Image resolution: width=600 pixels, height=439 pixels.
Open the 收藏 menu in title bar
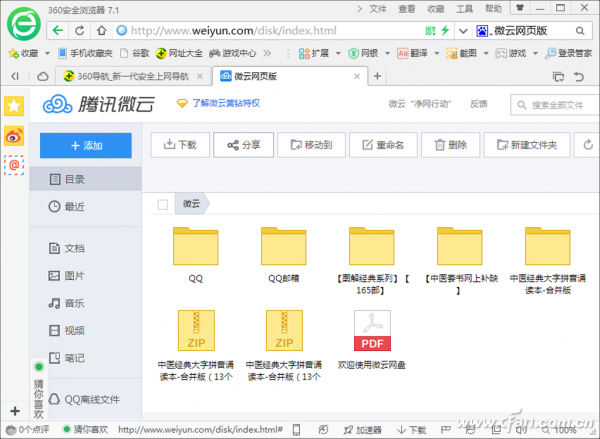435,8
